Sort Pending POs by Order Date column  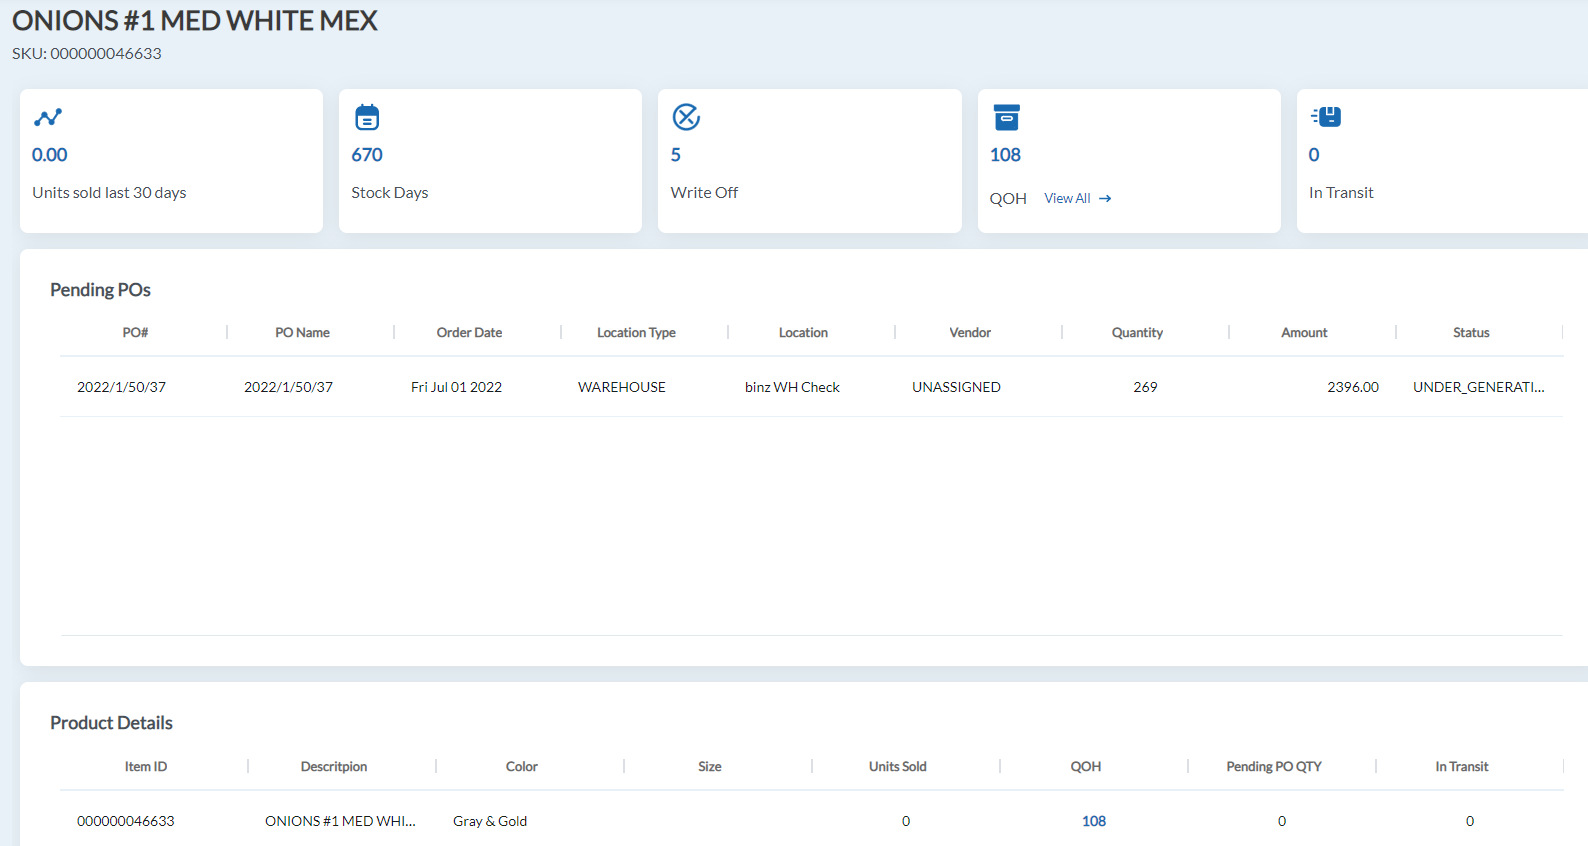coord(469,333)
